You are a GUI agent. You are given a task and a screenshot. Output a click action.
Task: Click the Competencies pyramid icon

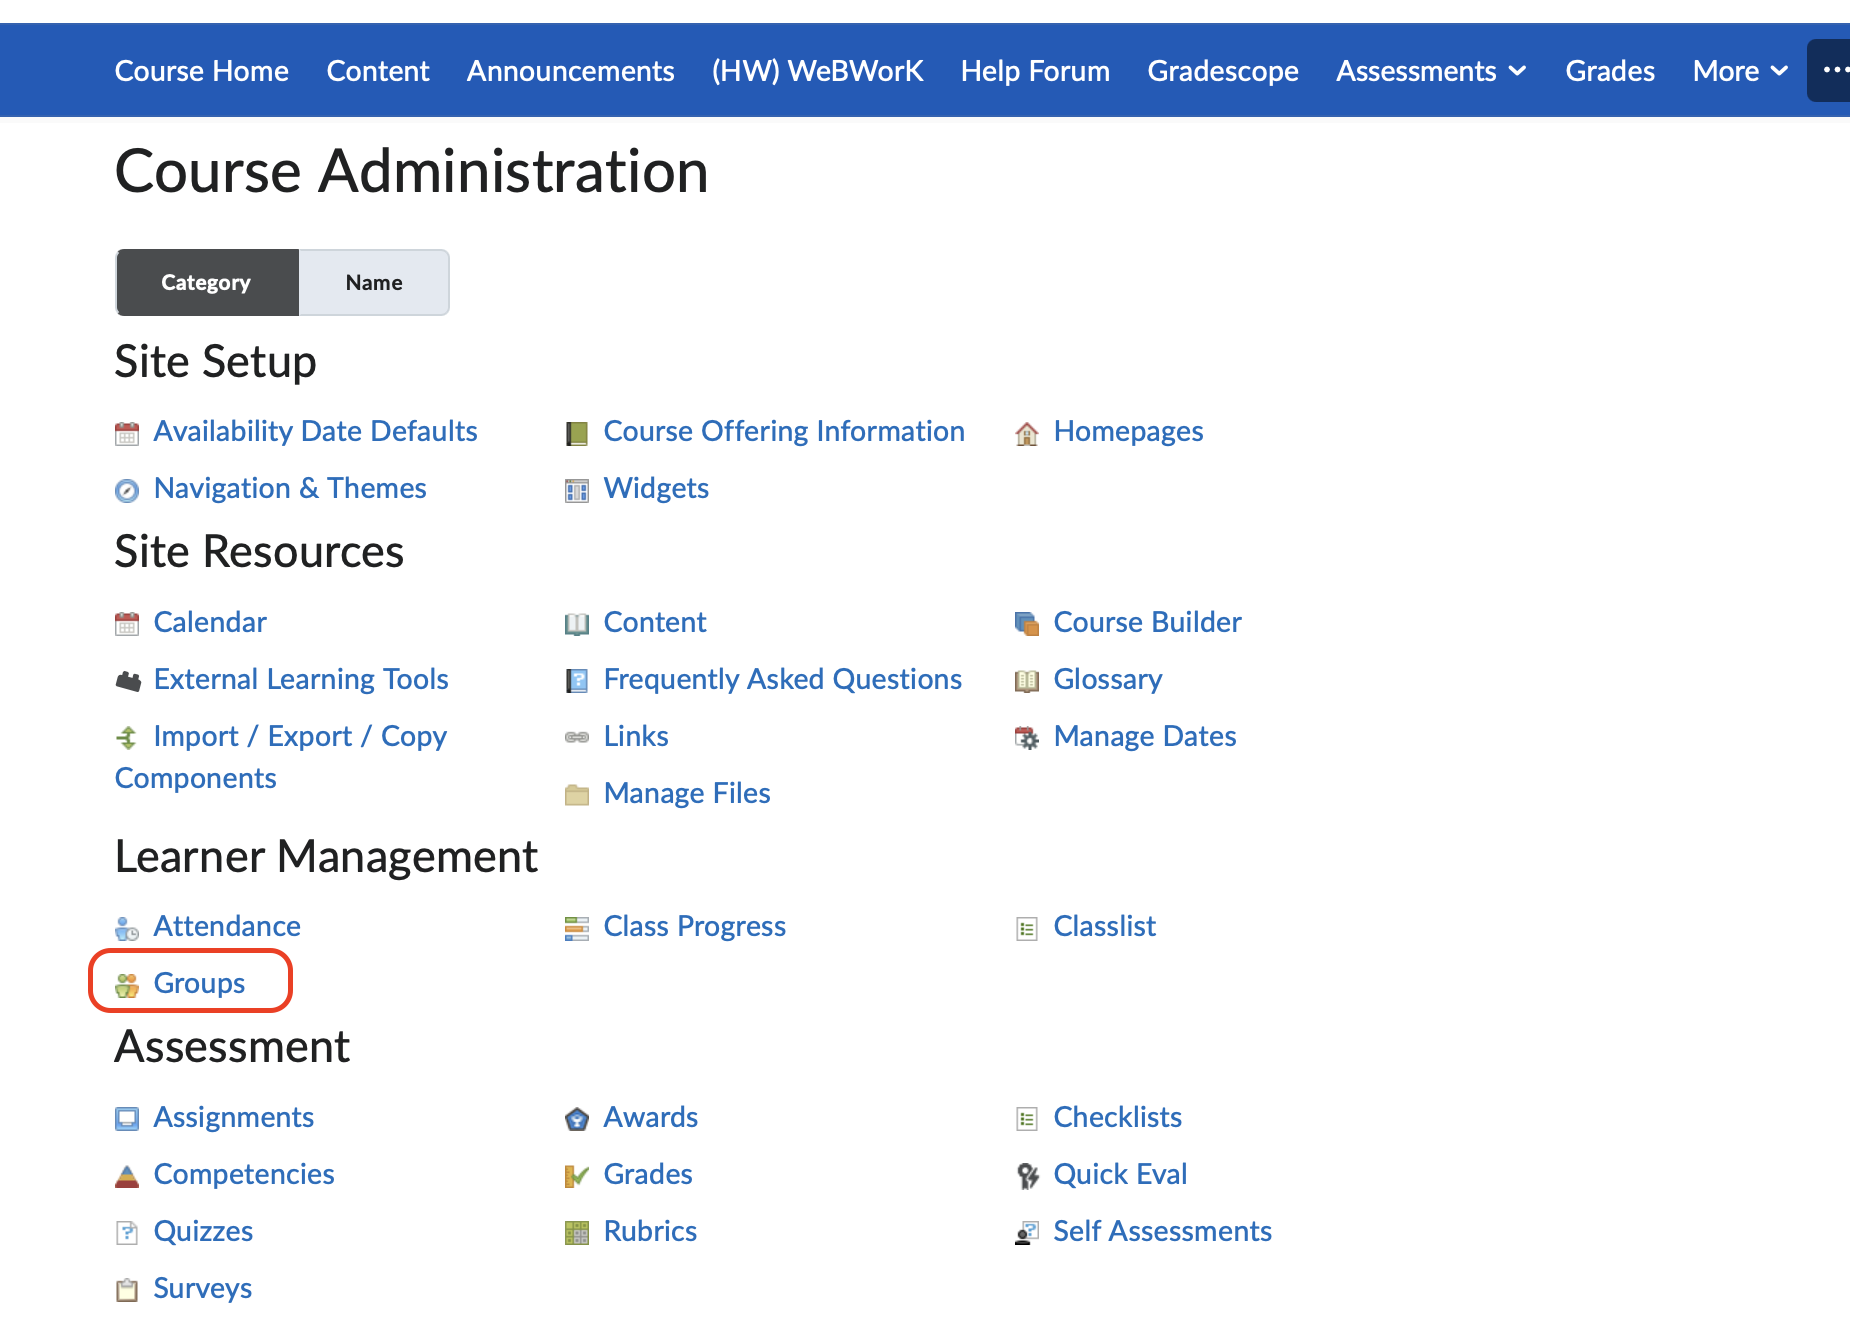click(127, 1176)
